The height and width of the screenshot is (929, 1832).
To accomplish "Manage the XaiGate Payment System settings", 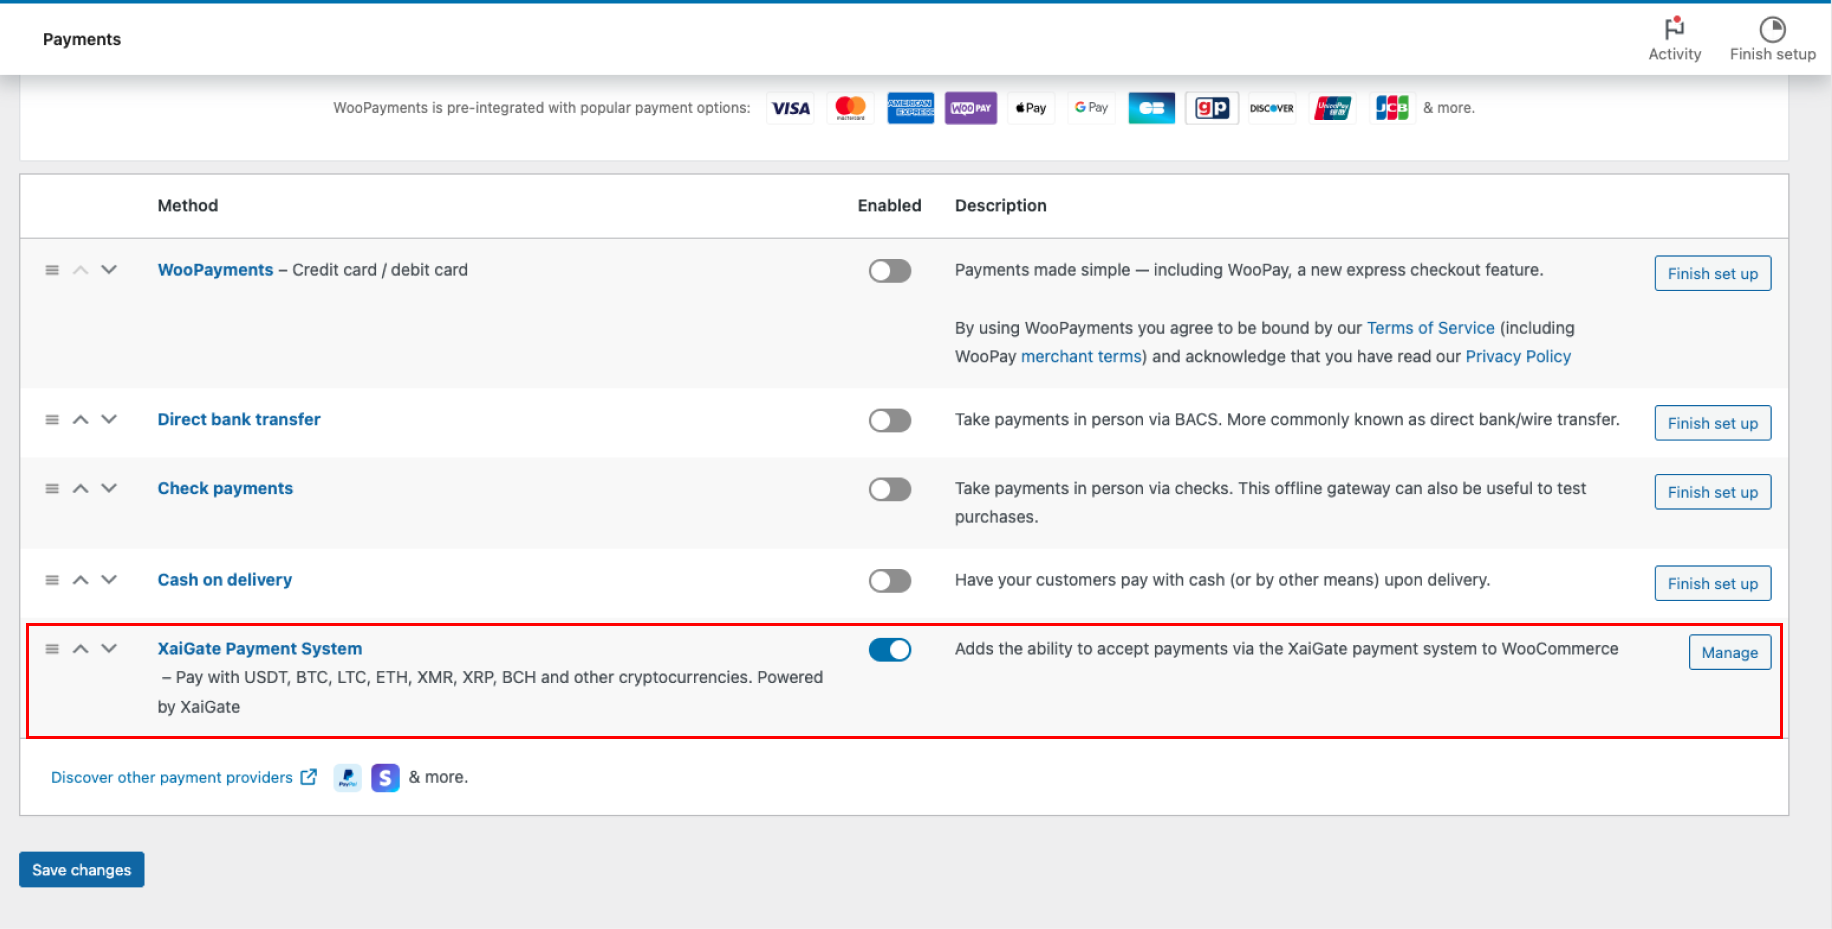I will pyautogui.click(x=1729, y=651).
